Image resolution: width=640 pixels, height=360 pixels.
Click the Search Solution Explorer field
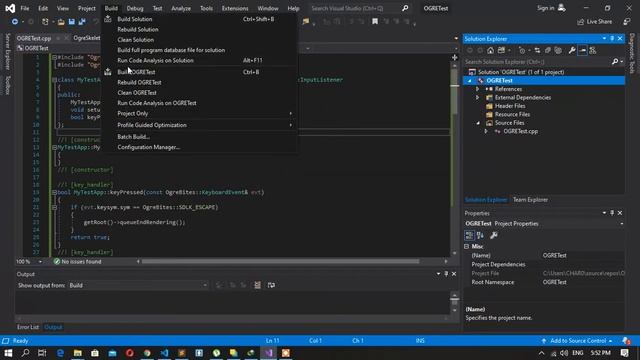point(538,62)
